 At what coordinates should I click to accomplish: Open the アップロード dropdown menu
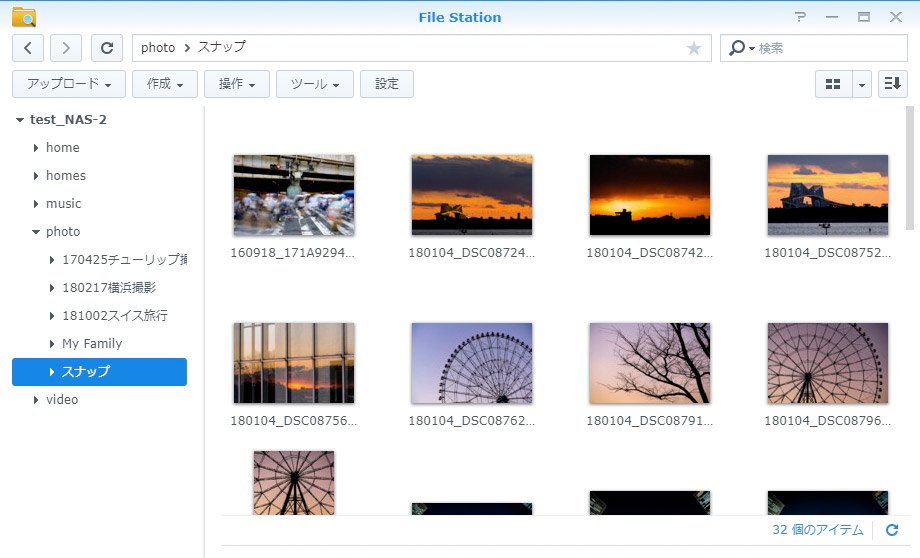[69, 84]
